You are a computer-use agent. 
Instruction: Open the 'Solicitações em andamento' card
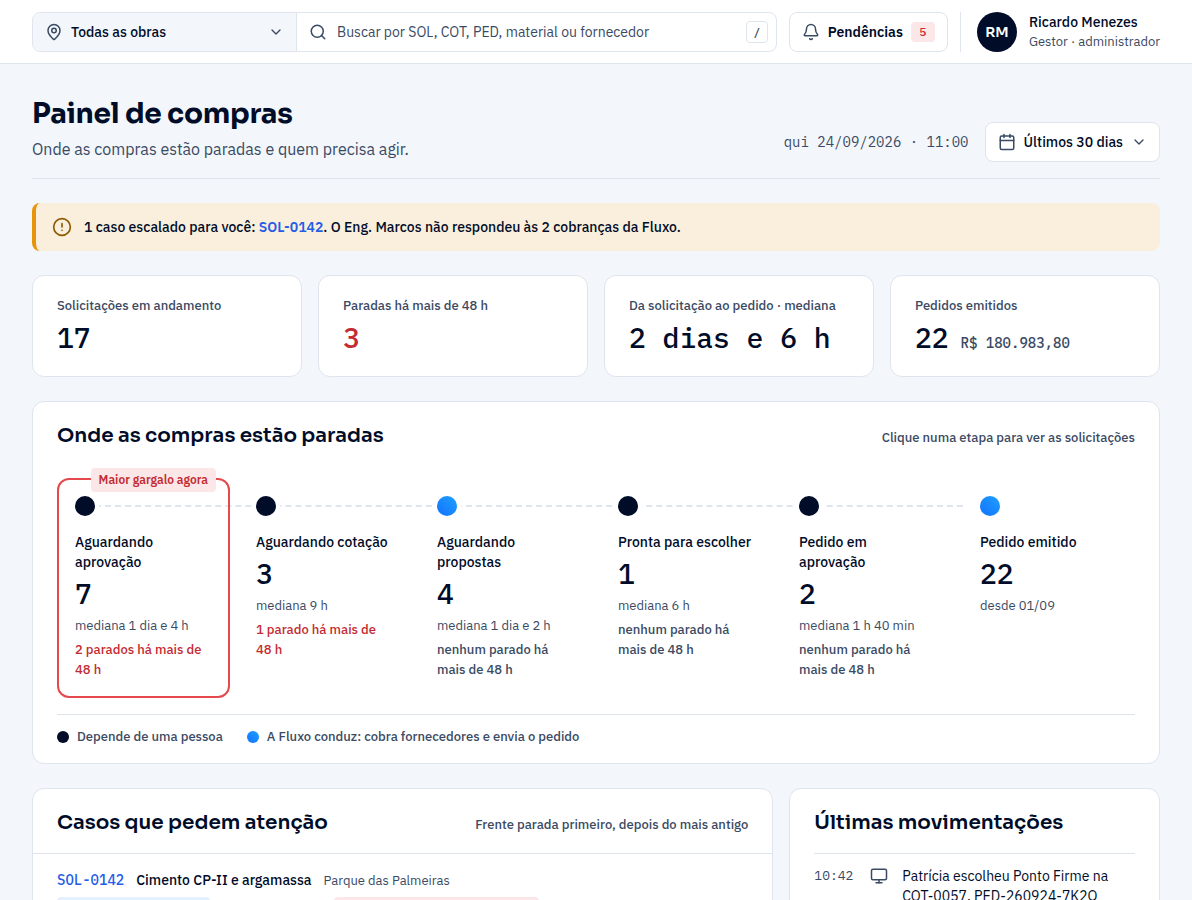167,326
